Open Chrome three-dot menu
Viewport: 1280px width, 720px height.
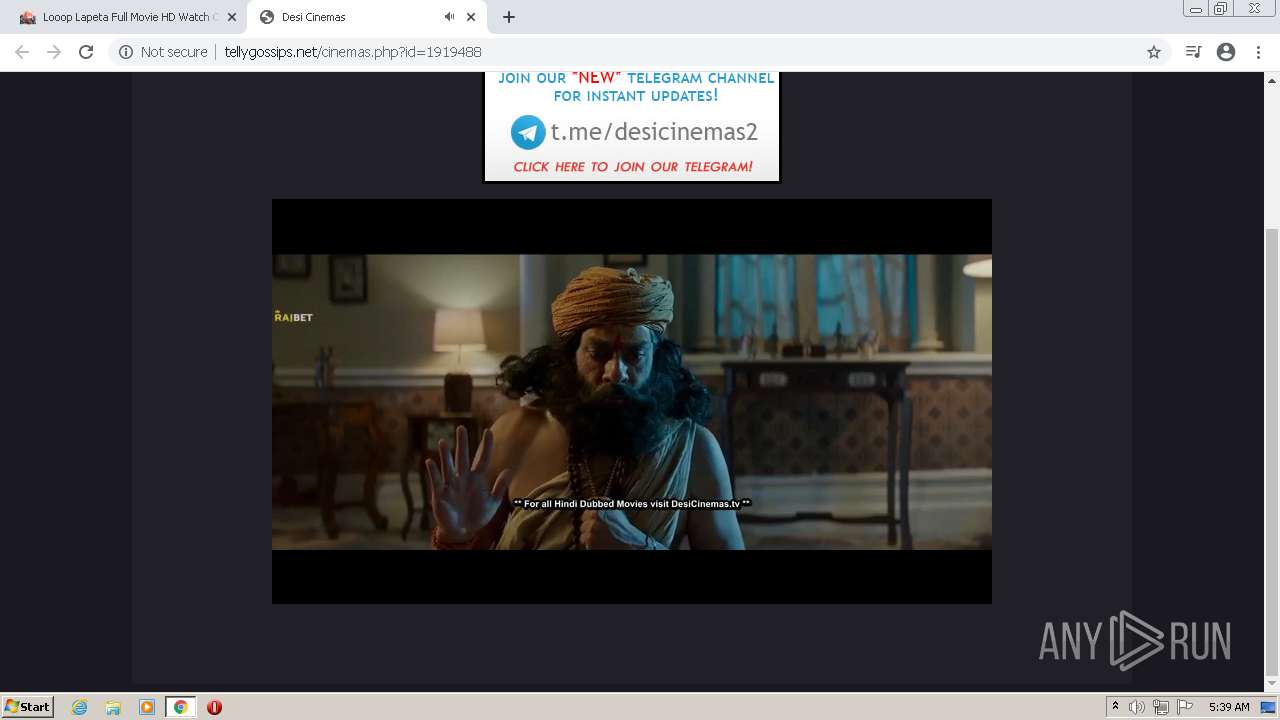(1259, 52)
